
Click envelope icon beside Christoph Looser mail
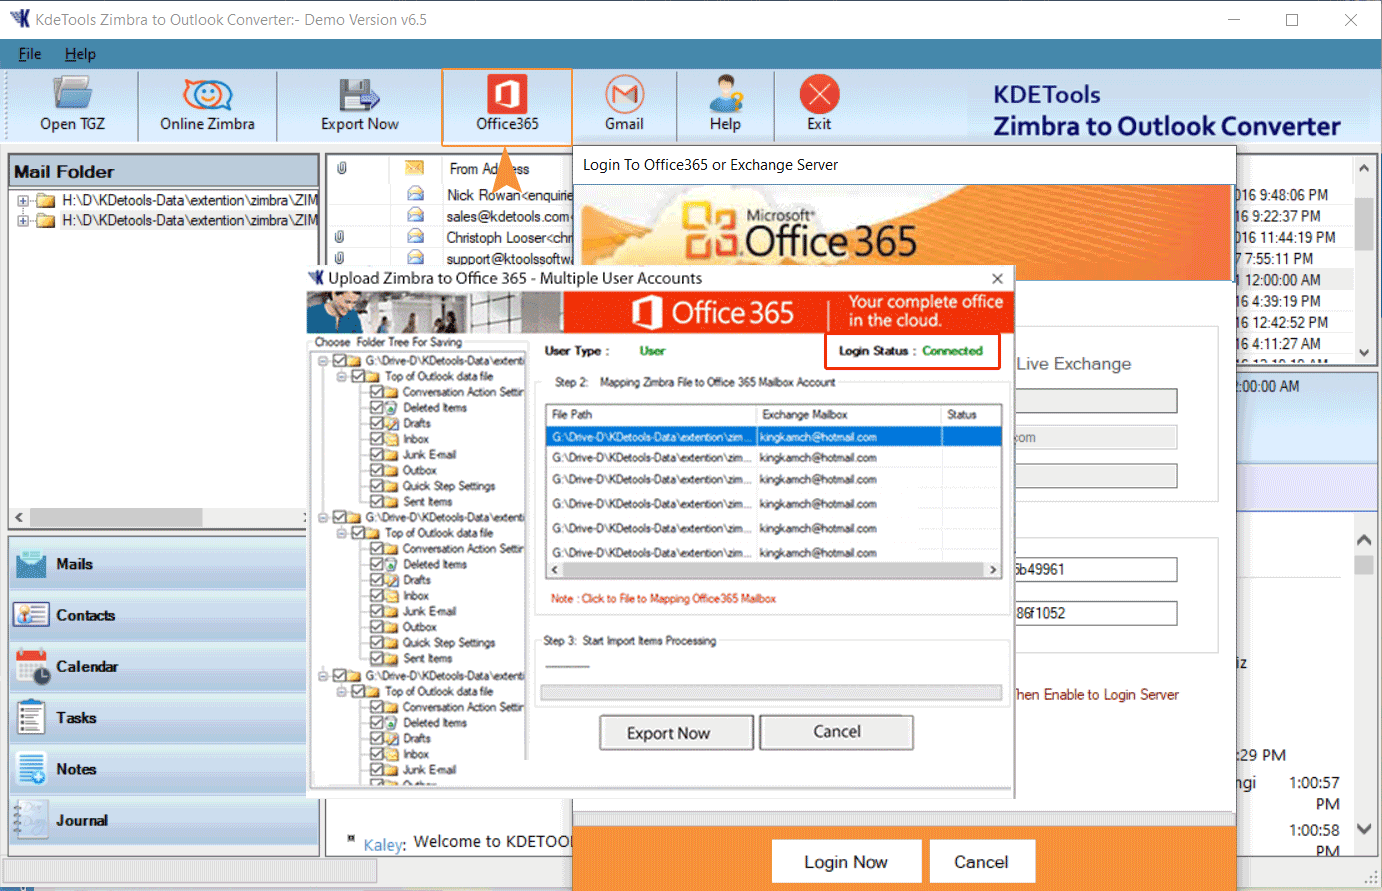click(x=415, y=237)
